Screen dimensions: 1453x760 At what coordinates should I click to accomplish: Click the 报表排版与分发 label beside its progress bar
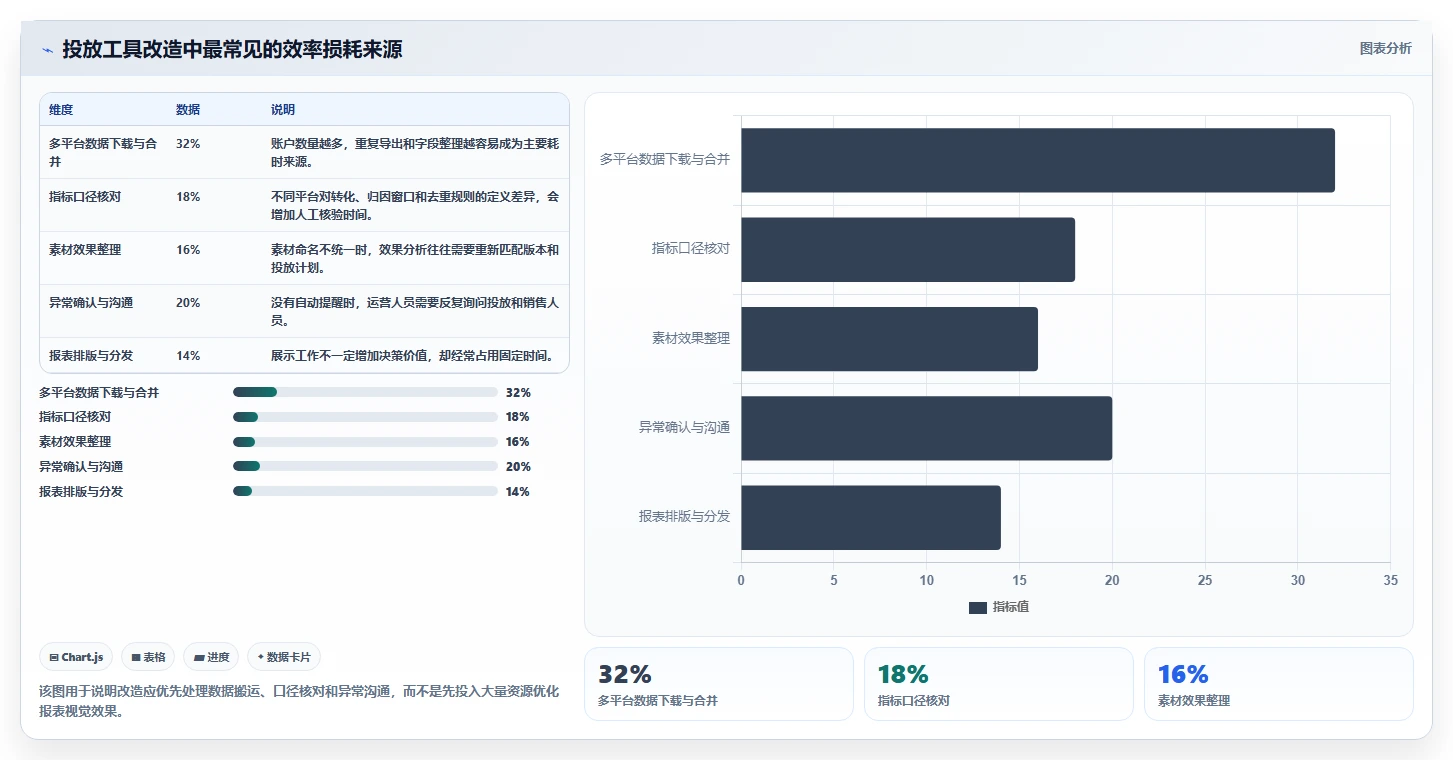point(81,492)
